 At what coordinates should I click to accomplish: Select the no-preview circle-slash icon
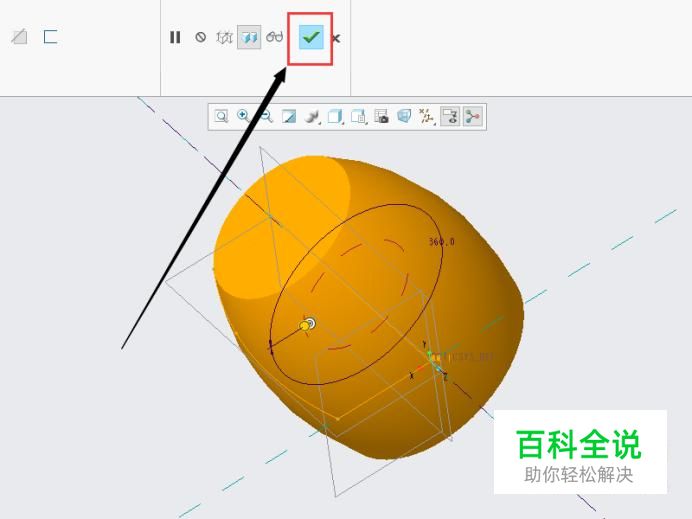200,37
